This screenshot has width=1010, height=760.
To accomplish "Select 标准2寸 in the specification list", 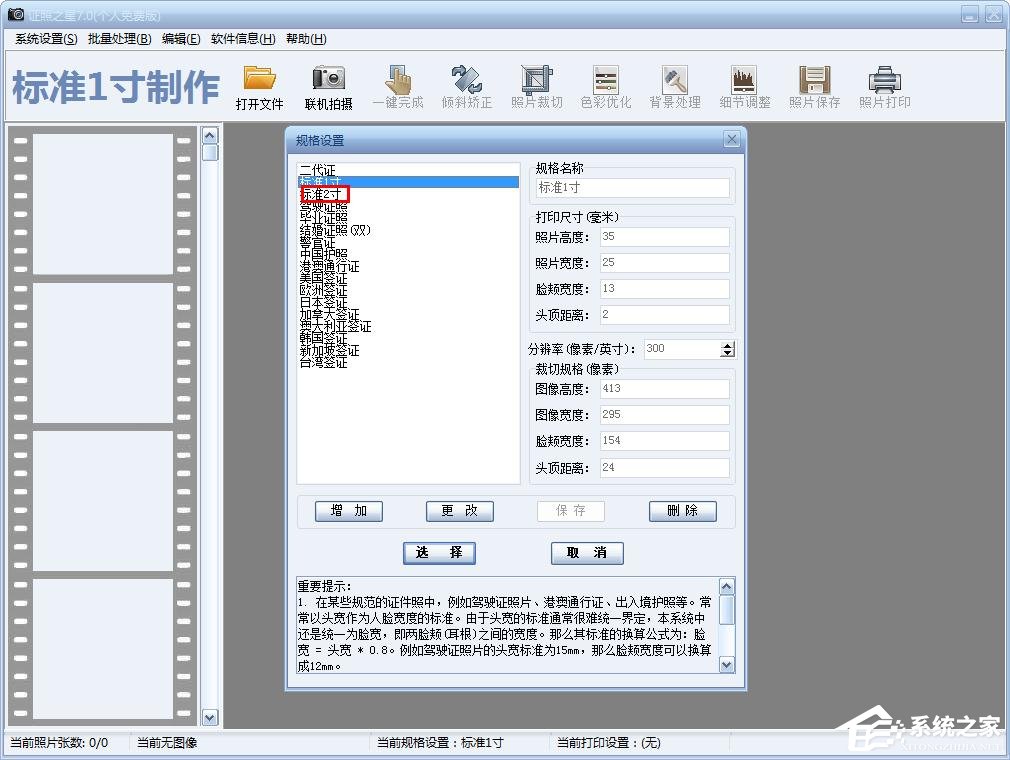I will tap(324, 194).
